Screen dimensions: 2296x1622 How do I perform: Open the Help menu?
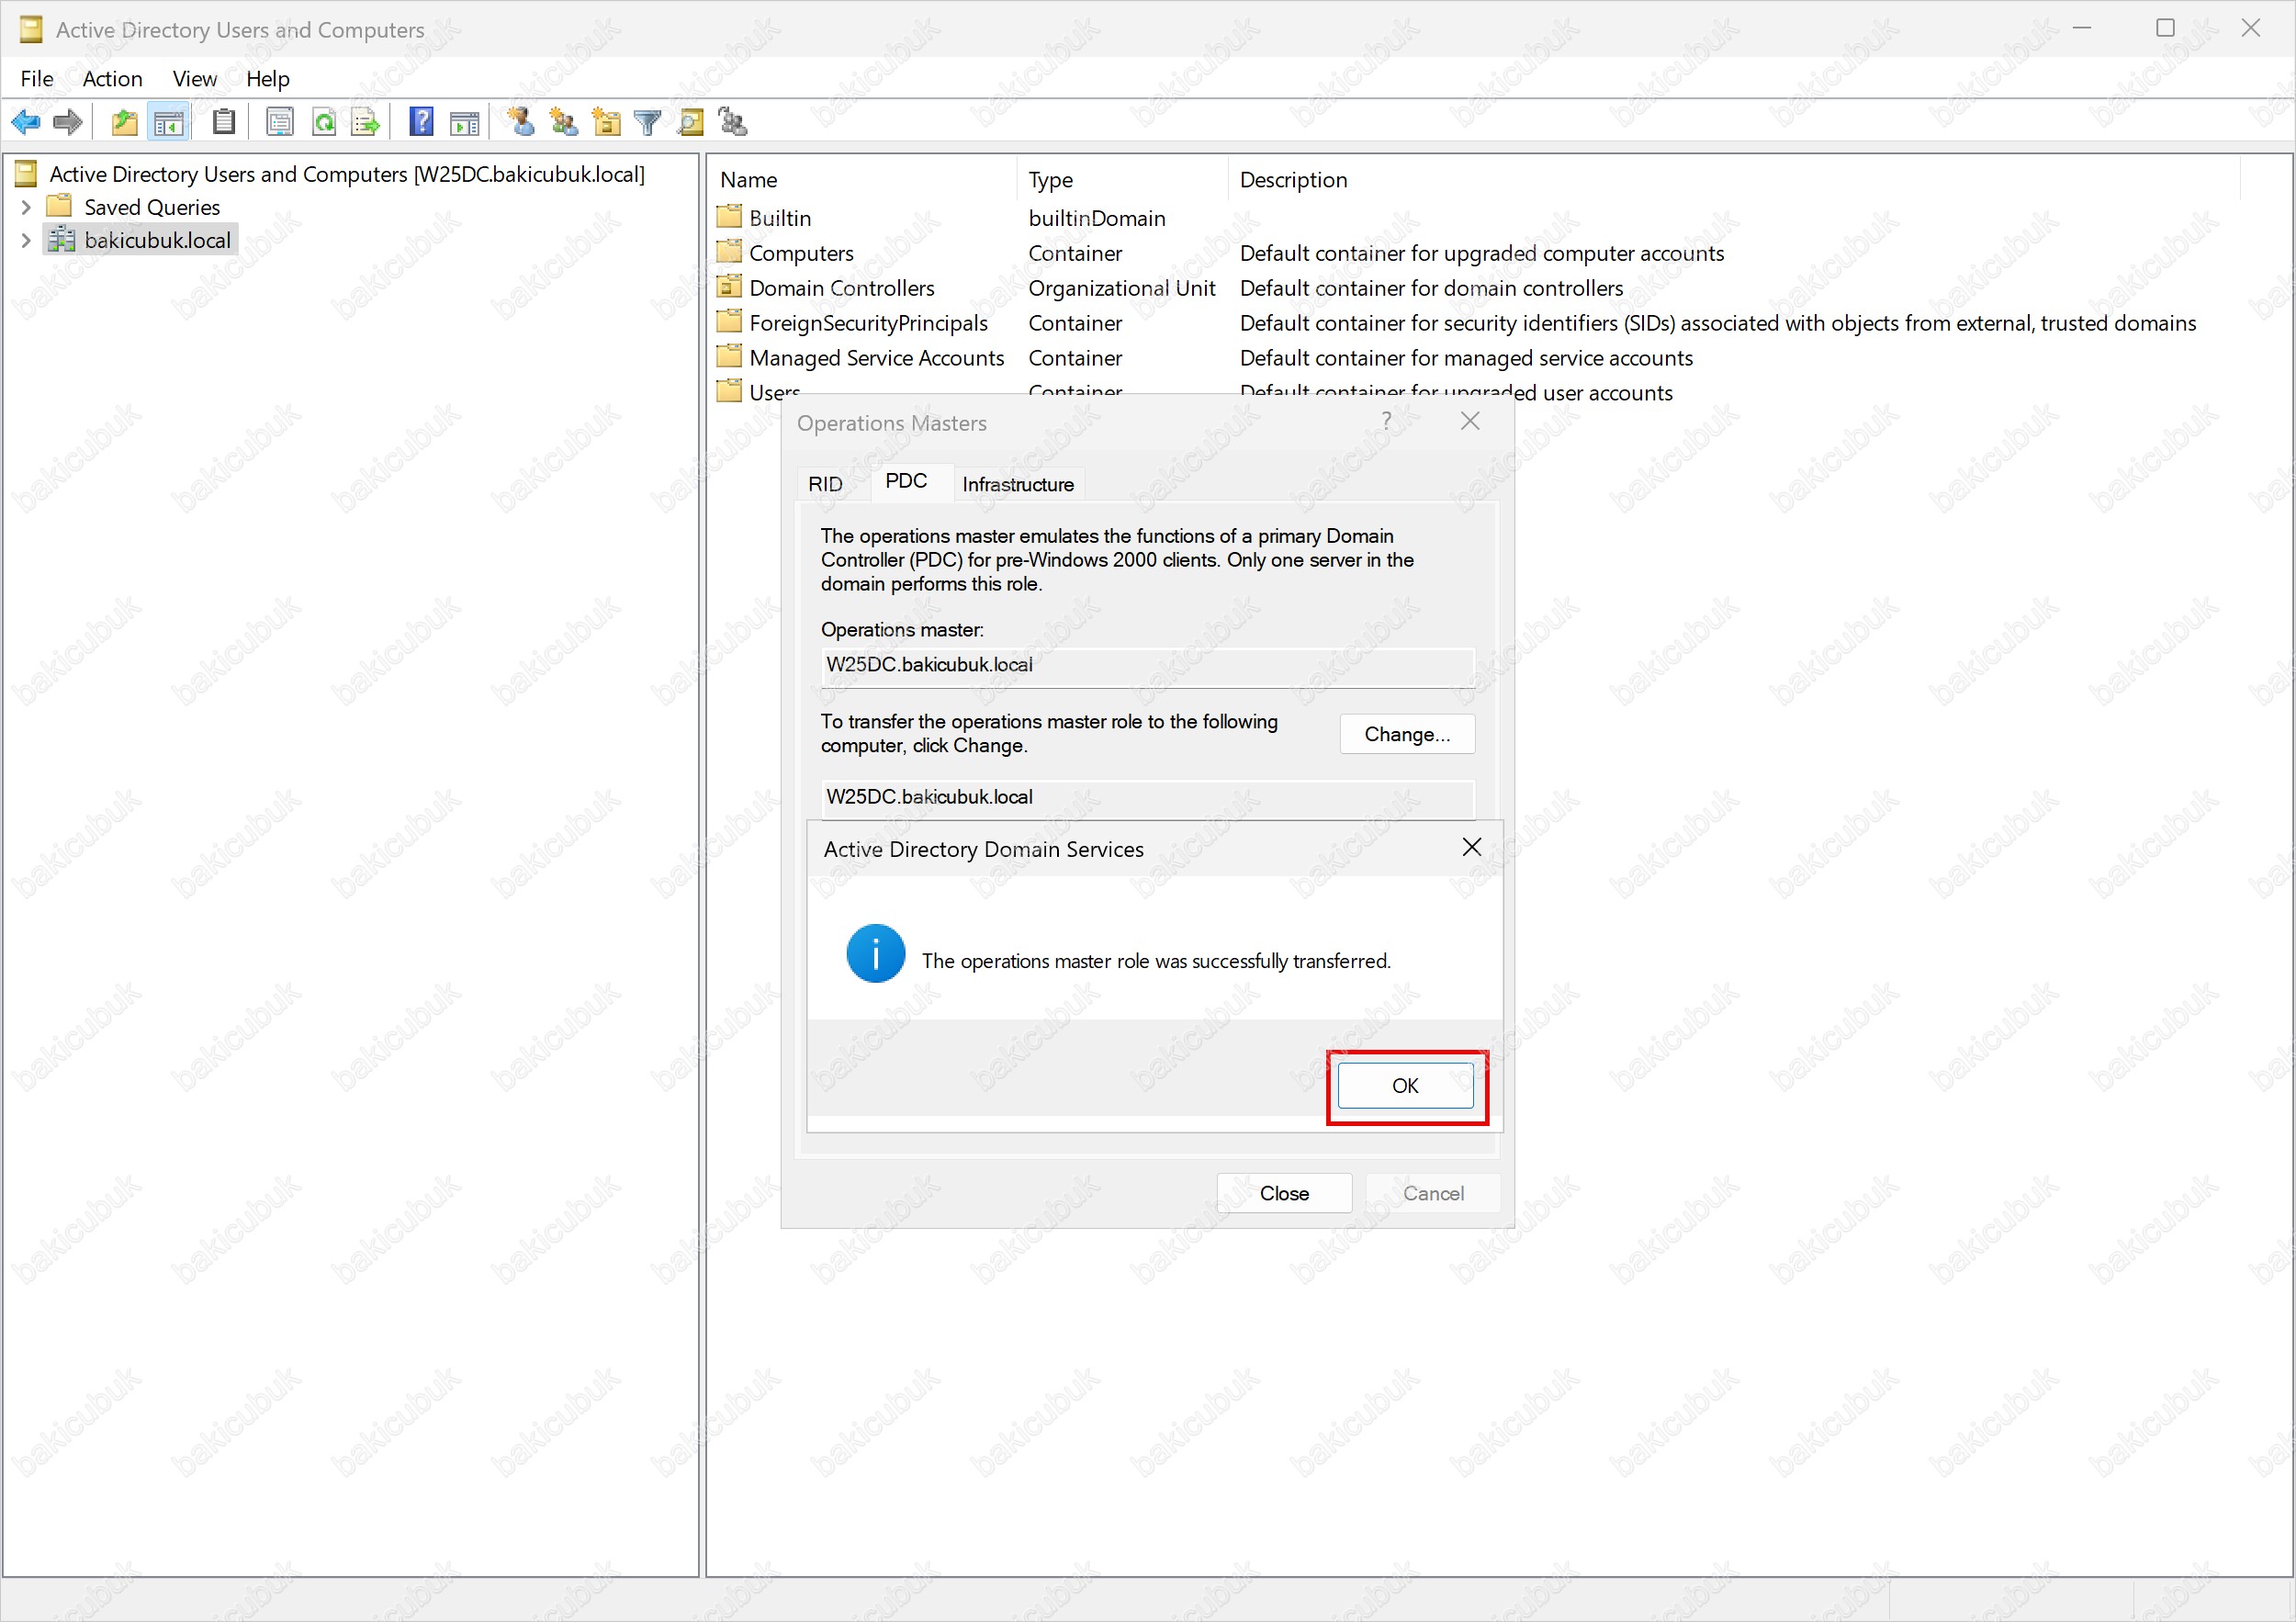click(268, 78)
